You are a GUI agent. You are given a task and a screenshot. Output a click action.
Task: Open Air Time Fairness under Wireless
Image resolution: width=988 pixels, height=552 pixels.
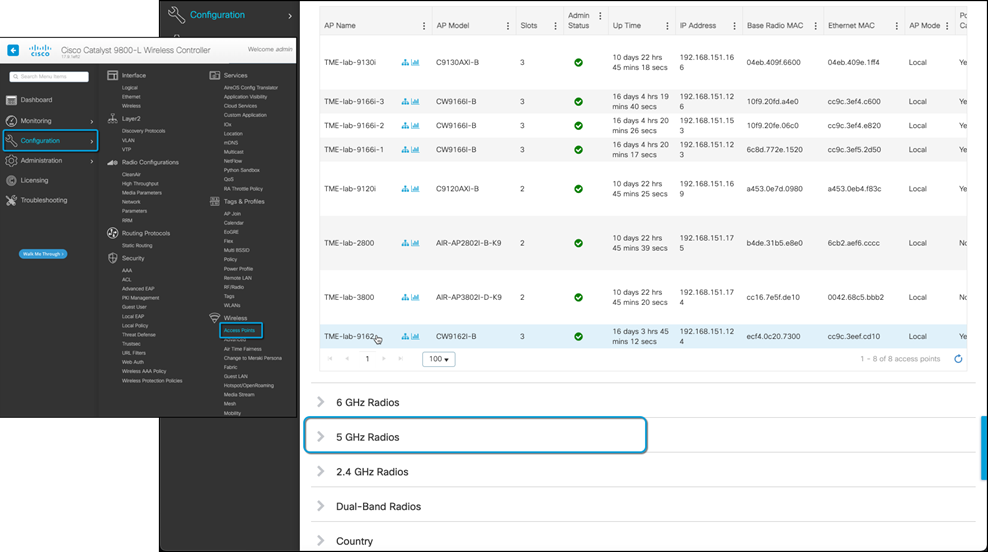click(243, 349)
